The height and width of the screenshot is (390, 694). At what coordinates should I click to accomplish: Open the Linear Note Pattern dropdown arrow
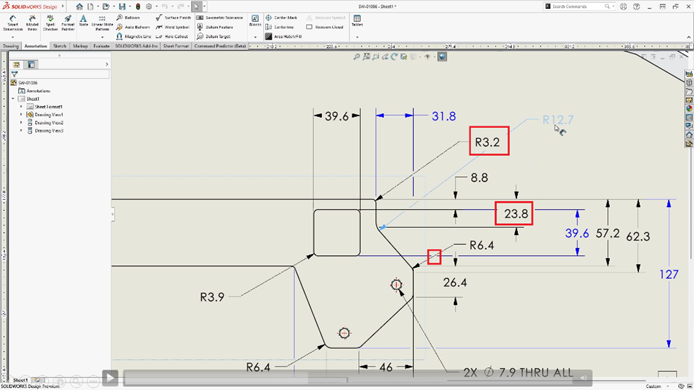coord(102,38)
